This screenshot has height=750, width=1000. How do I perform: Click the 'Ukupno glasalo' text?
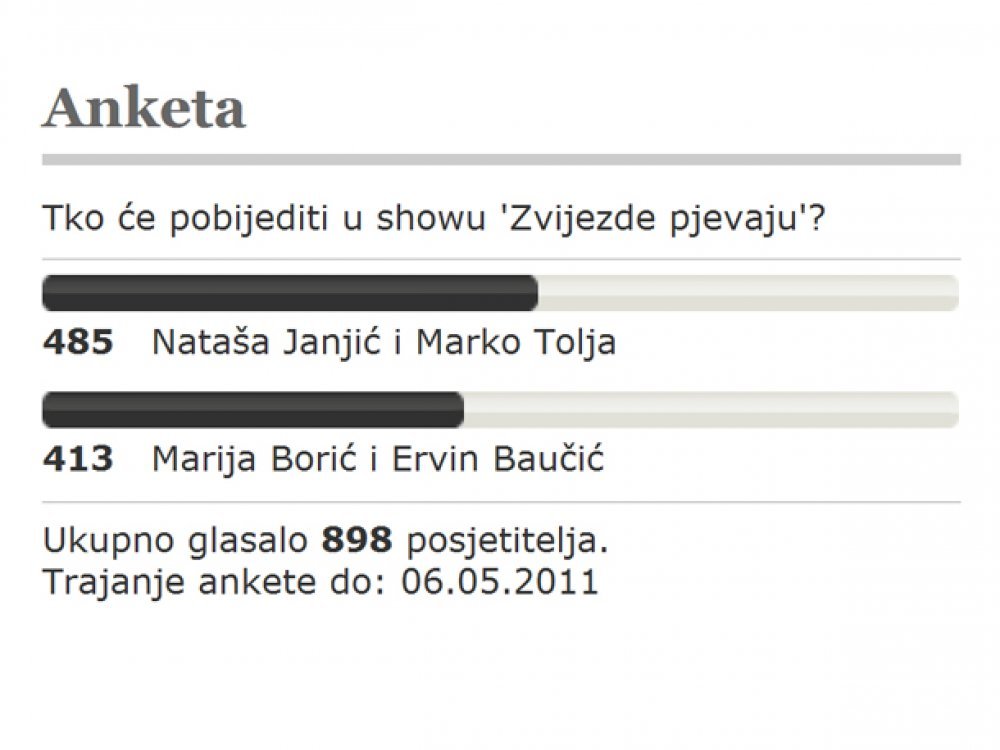(x=175, y=541)
